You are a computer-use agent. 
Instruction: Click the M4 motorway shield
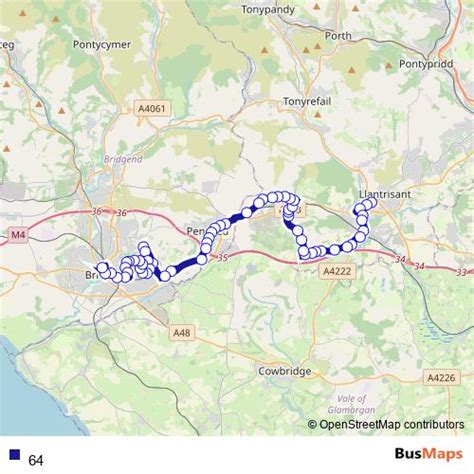pyautogui.click(x=18, y=235)
